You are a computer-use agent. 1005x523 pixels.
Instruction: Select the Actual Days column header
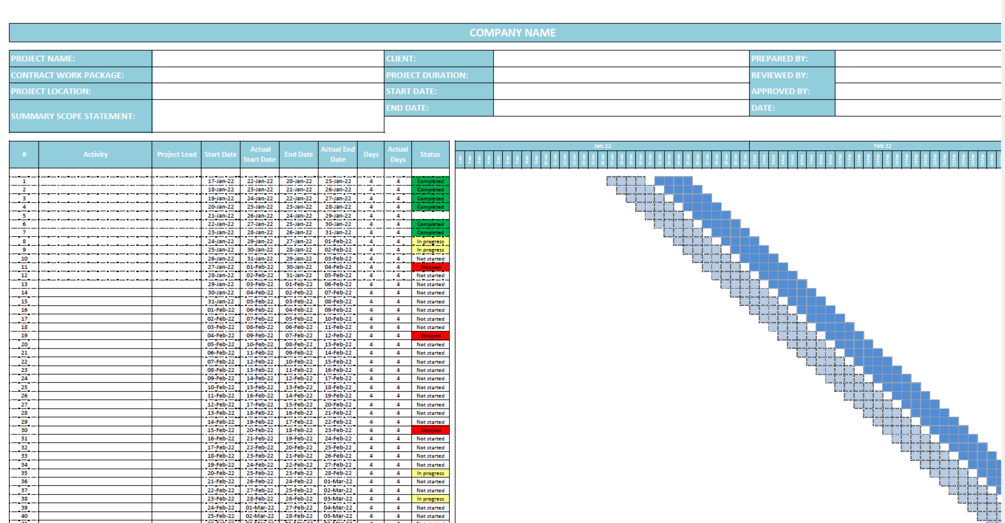click(x=398, y=154)
